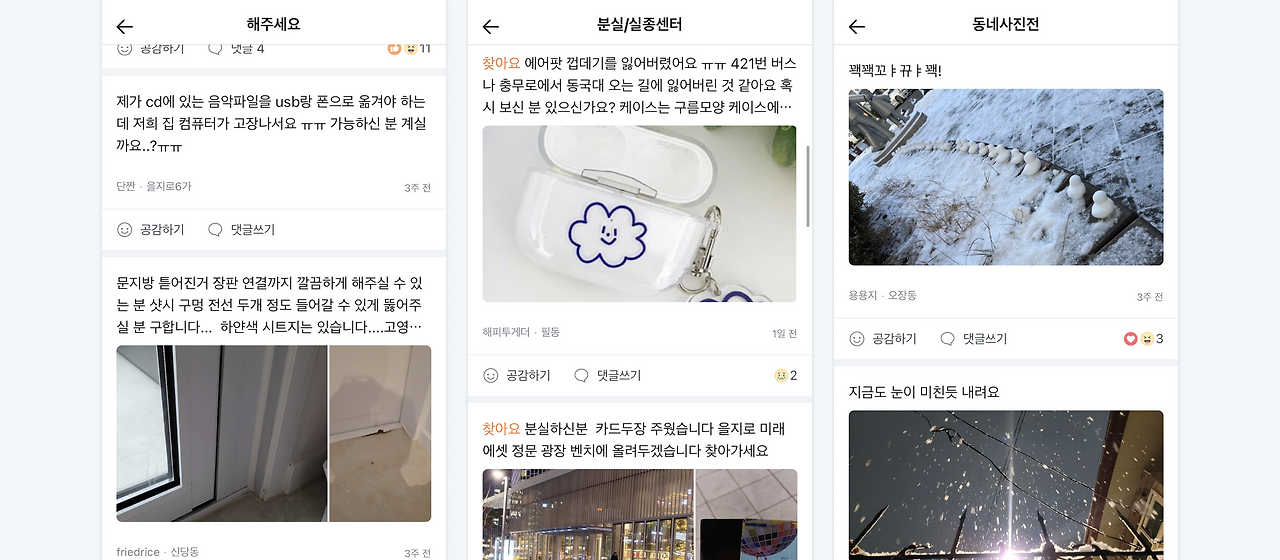View the 2 reactions on AirPods post
The width and height of the screenshot is (1280, 560).
pos(786,375)
